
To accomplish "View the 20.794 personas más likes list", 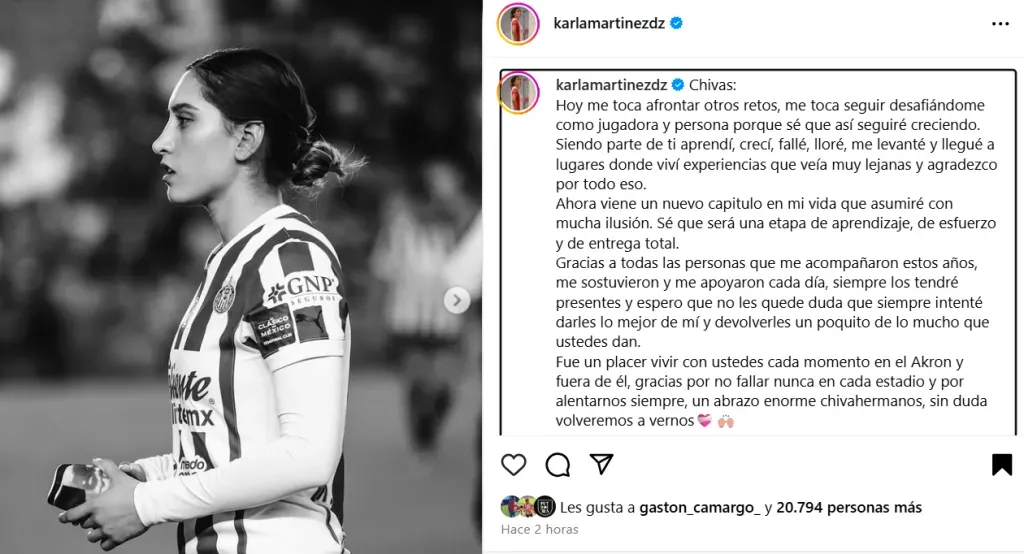I will pos(849,508).
